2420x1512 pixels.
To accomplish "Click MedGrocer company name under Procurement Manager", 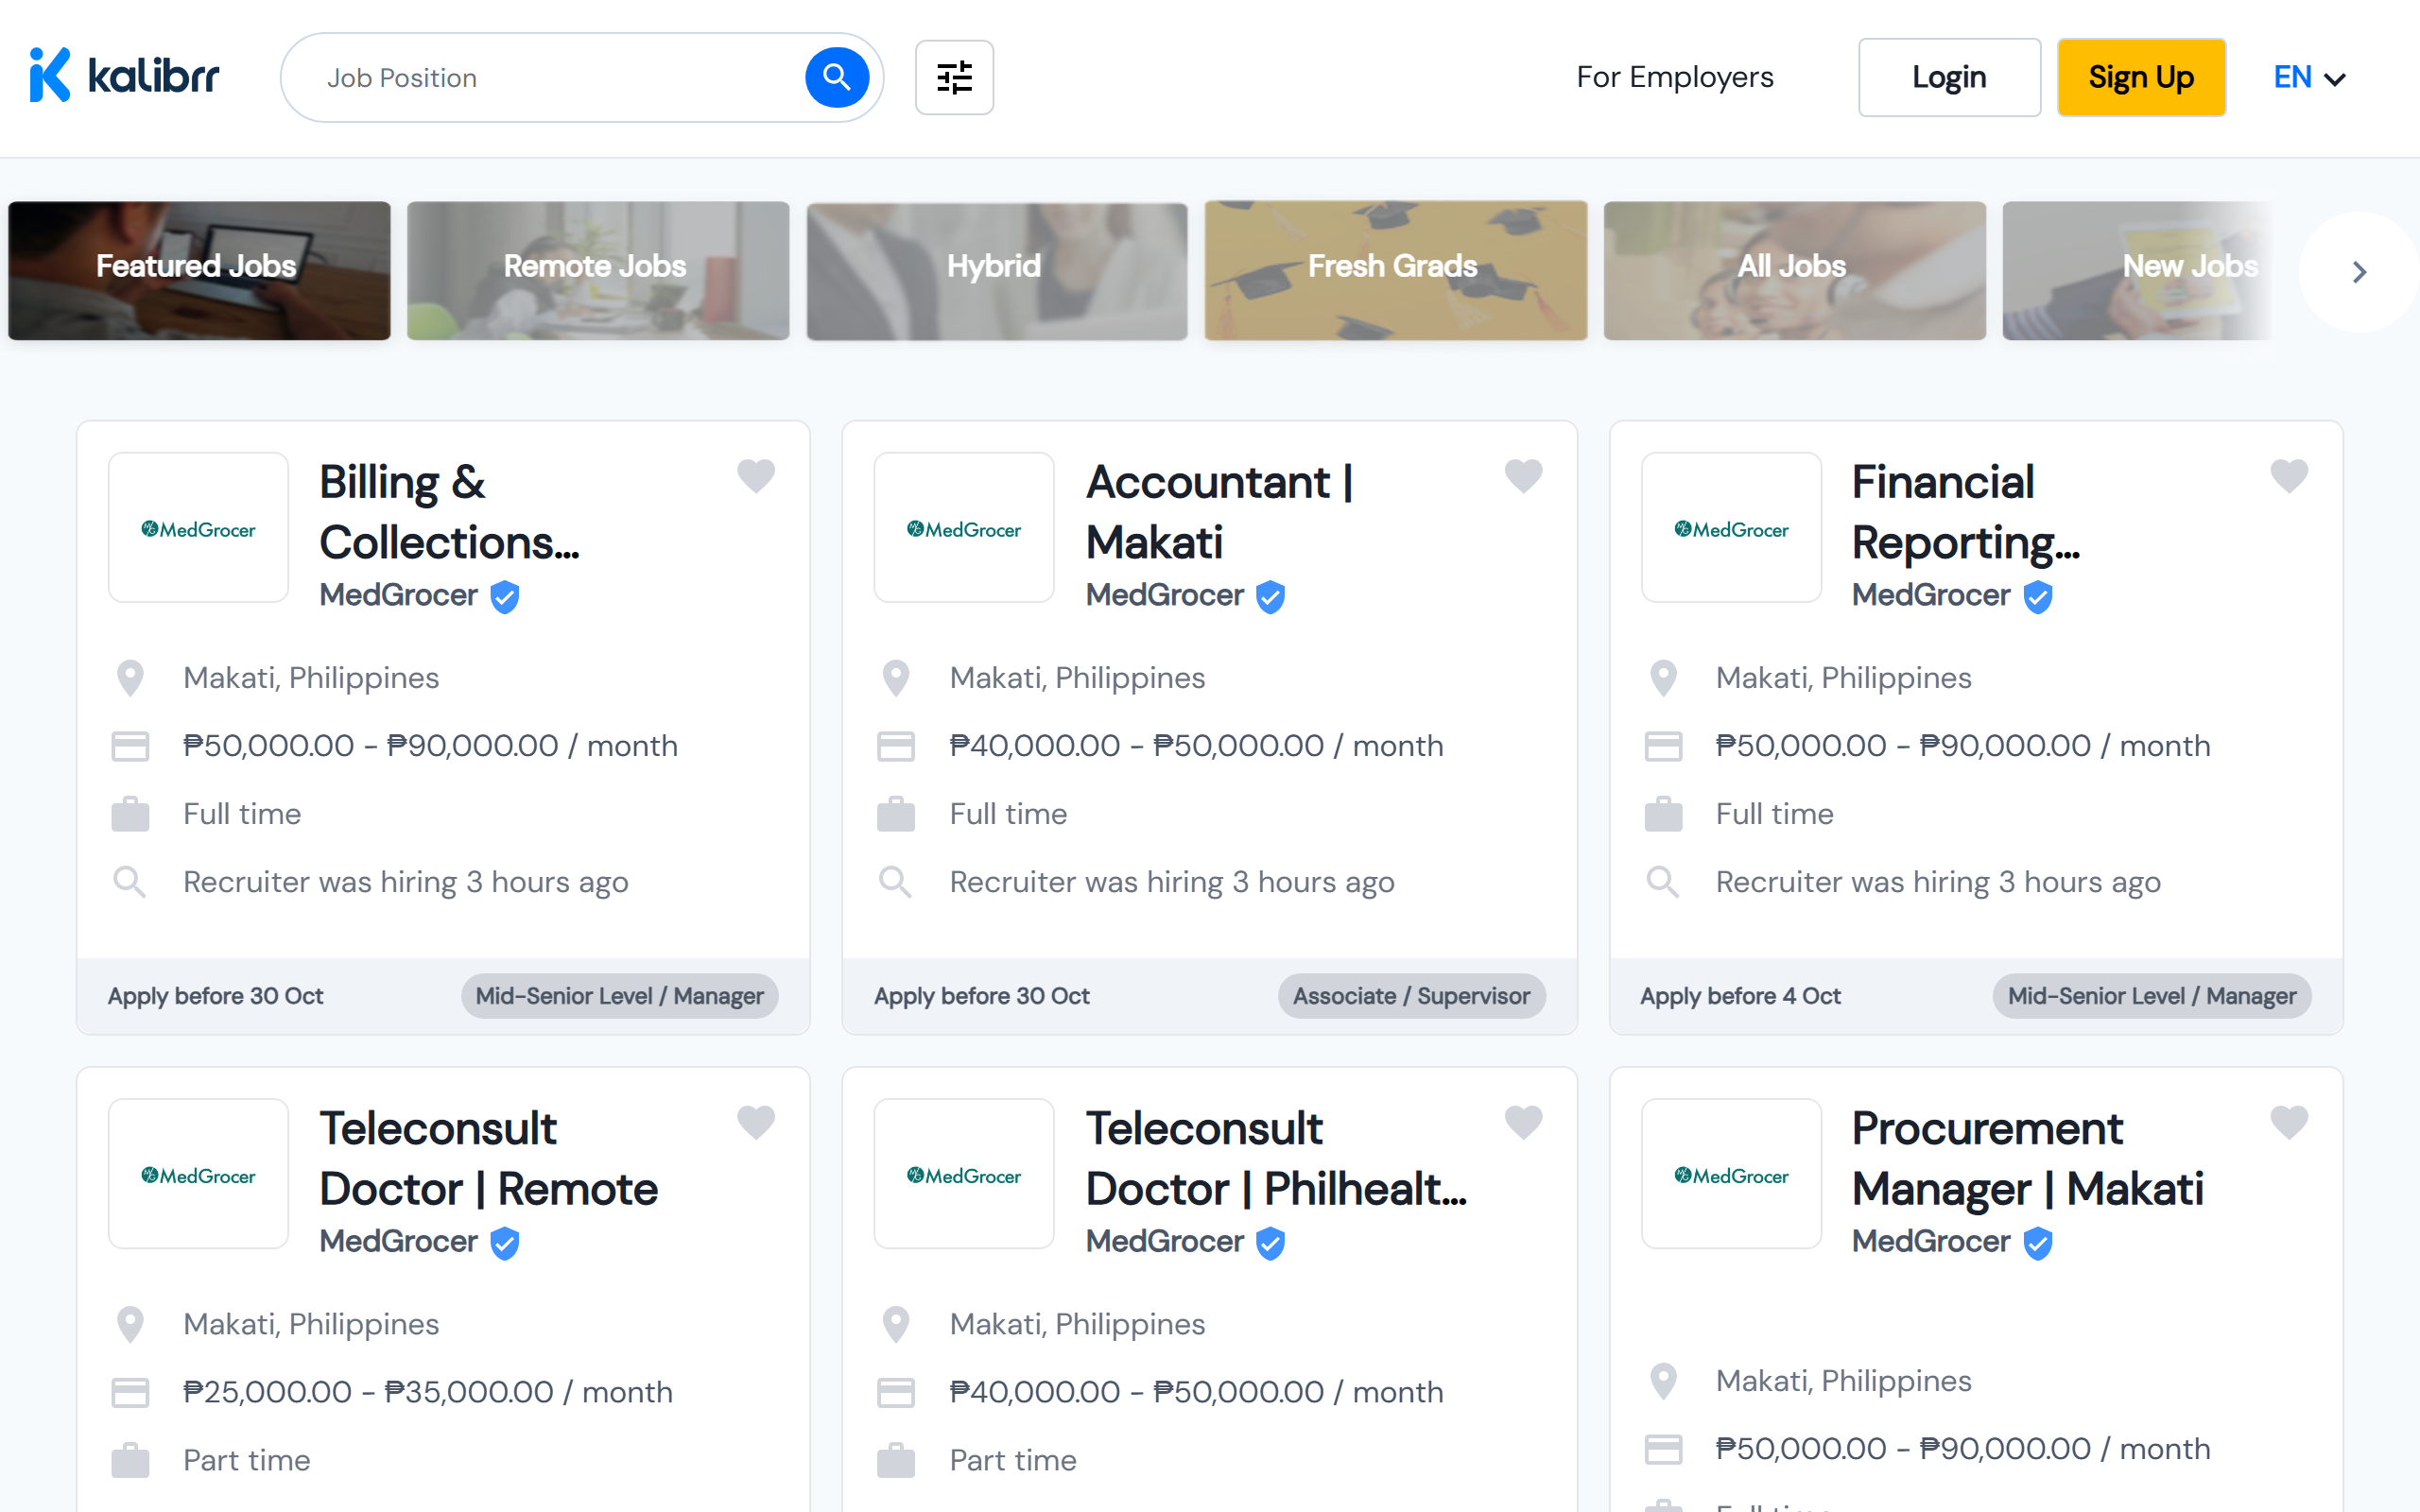I will tap(1931, 1241).
